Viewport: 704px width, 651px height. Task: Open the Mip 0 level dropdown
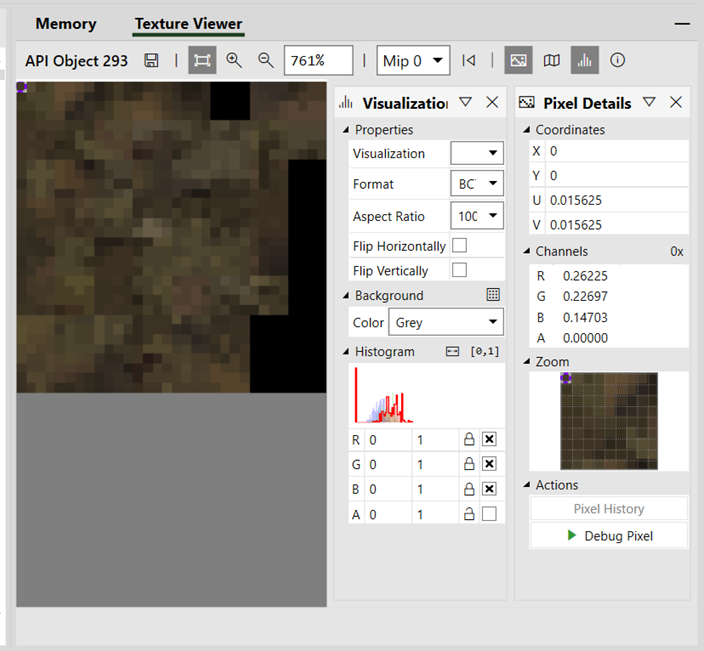tap(413, 60)
